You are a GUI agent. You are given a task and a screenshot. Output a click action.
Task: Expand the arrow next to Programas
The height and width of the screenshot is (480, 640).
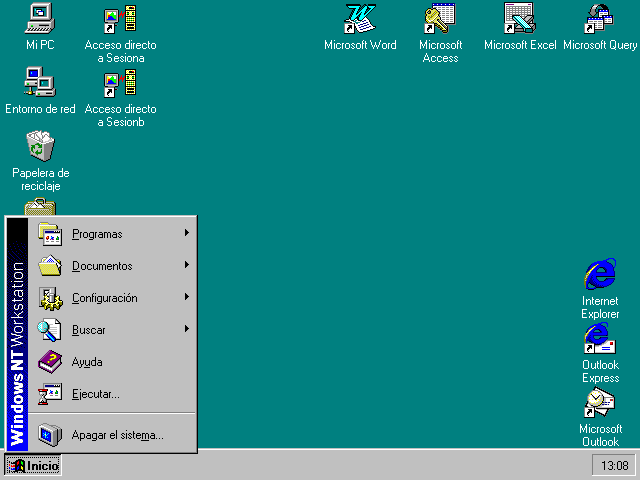pos(187,233)
